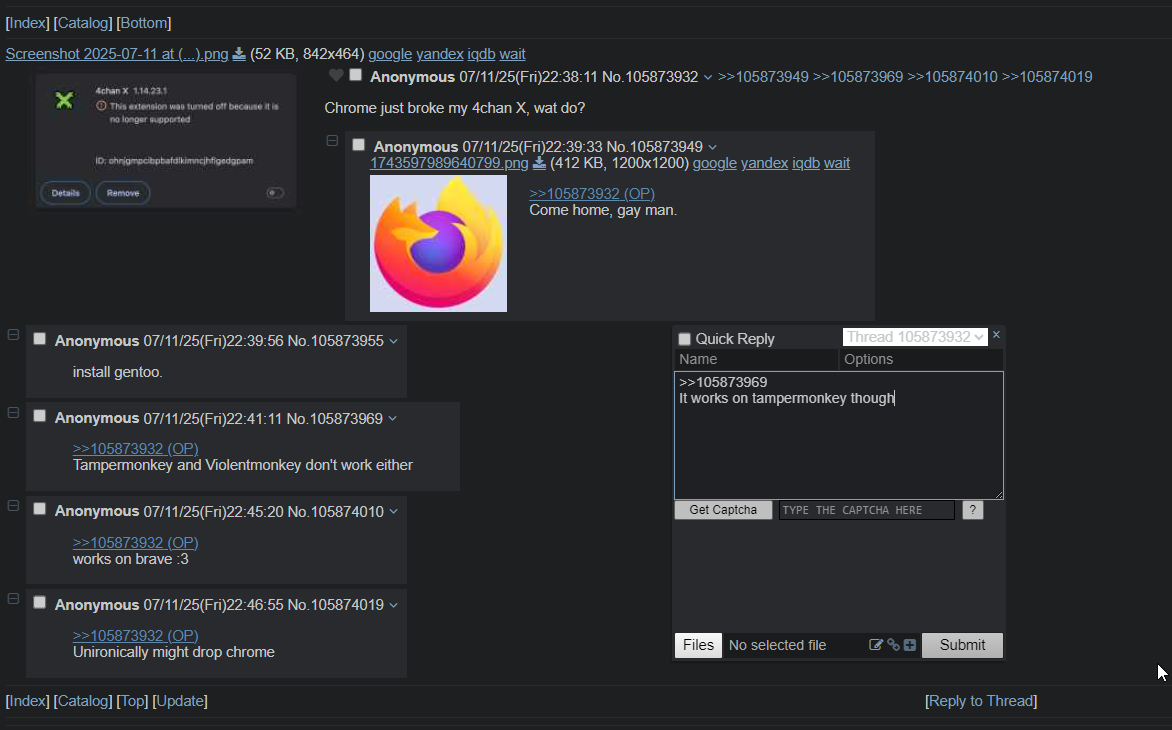Click the 'No selected file' label
Image resolution: width=1172 pixels, height=730 pixels.
777,645
